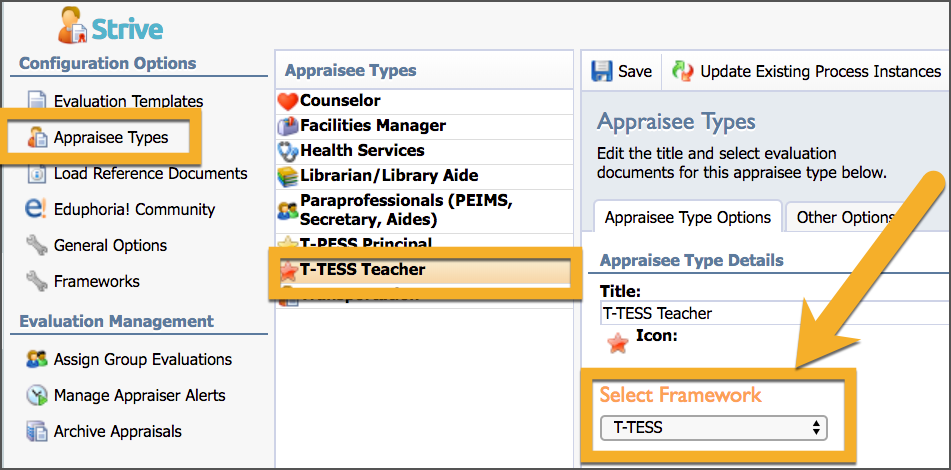Click the Frameworks wrench icon
Viewport: 951px width, 470px height.
(36, 281)
